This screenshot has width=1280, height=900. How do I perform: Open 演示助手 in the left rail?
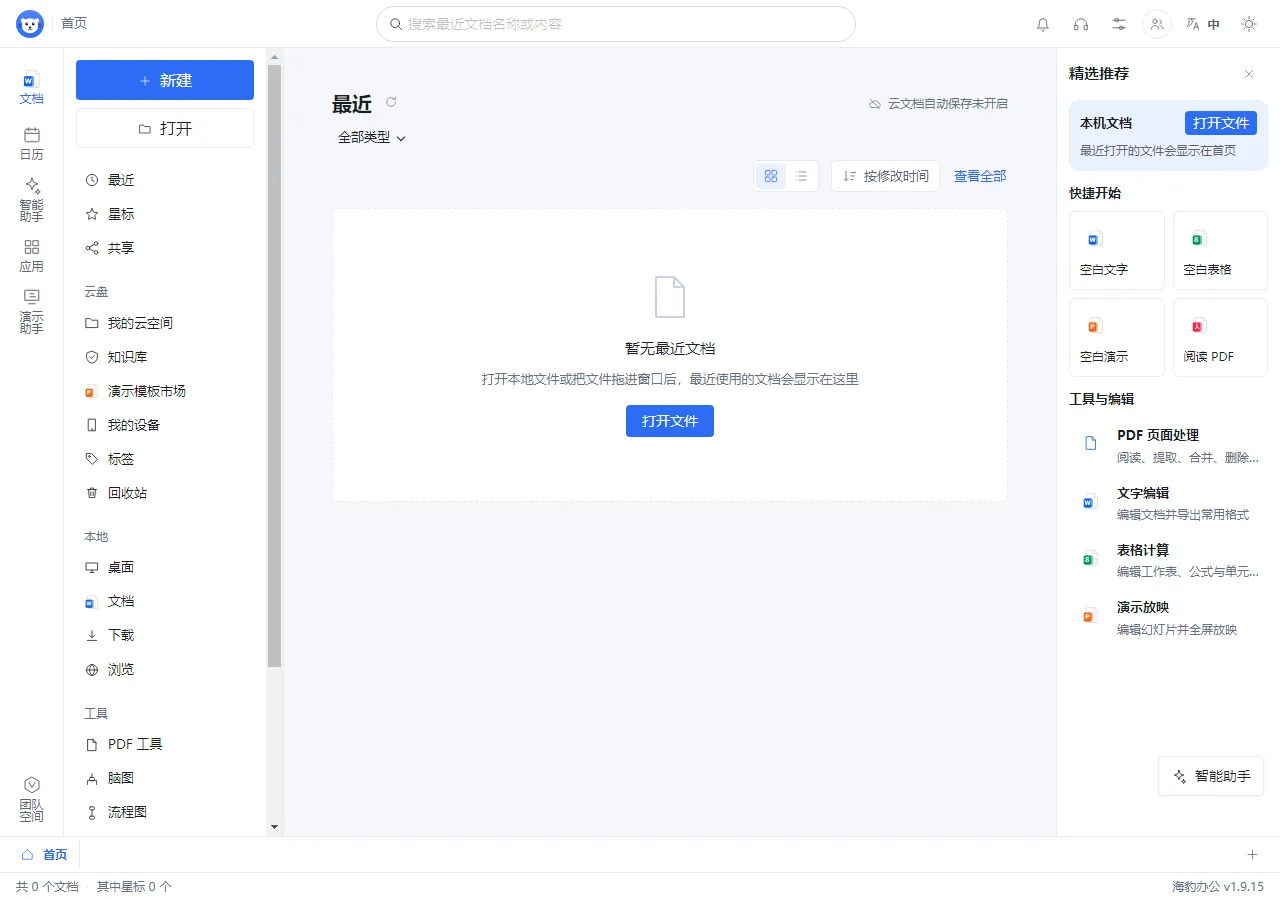[x=32, y=312]
